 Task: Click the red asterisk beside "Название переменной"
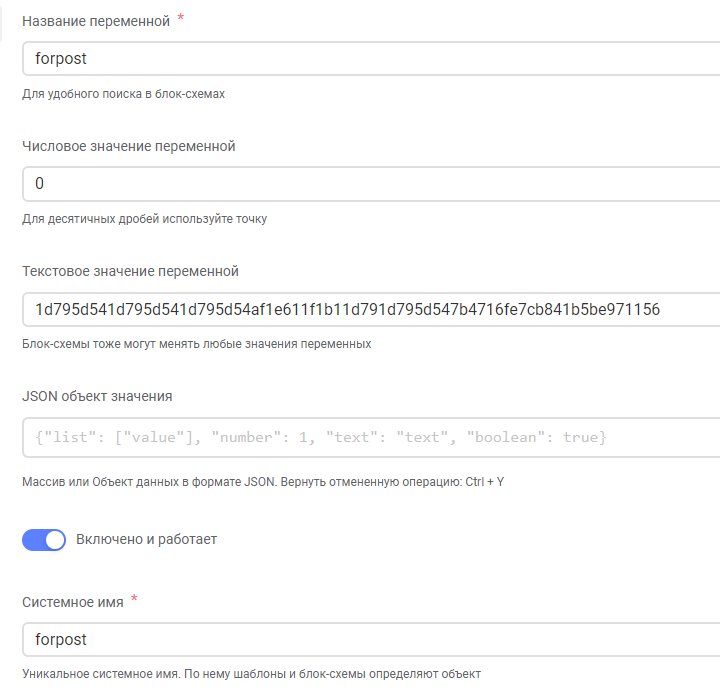(180, 17)
